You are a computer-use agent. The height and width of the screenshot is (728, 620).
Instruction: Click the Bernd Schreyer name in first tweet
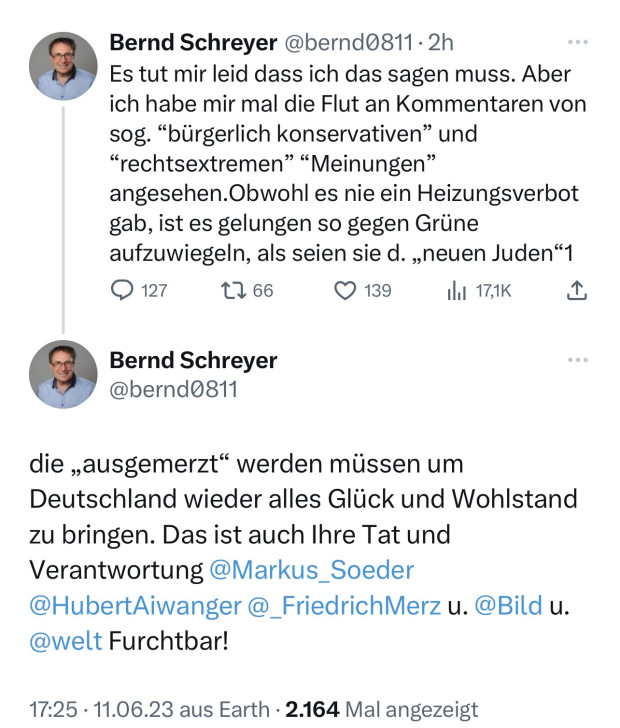tap(193, 42)
